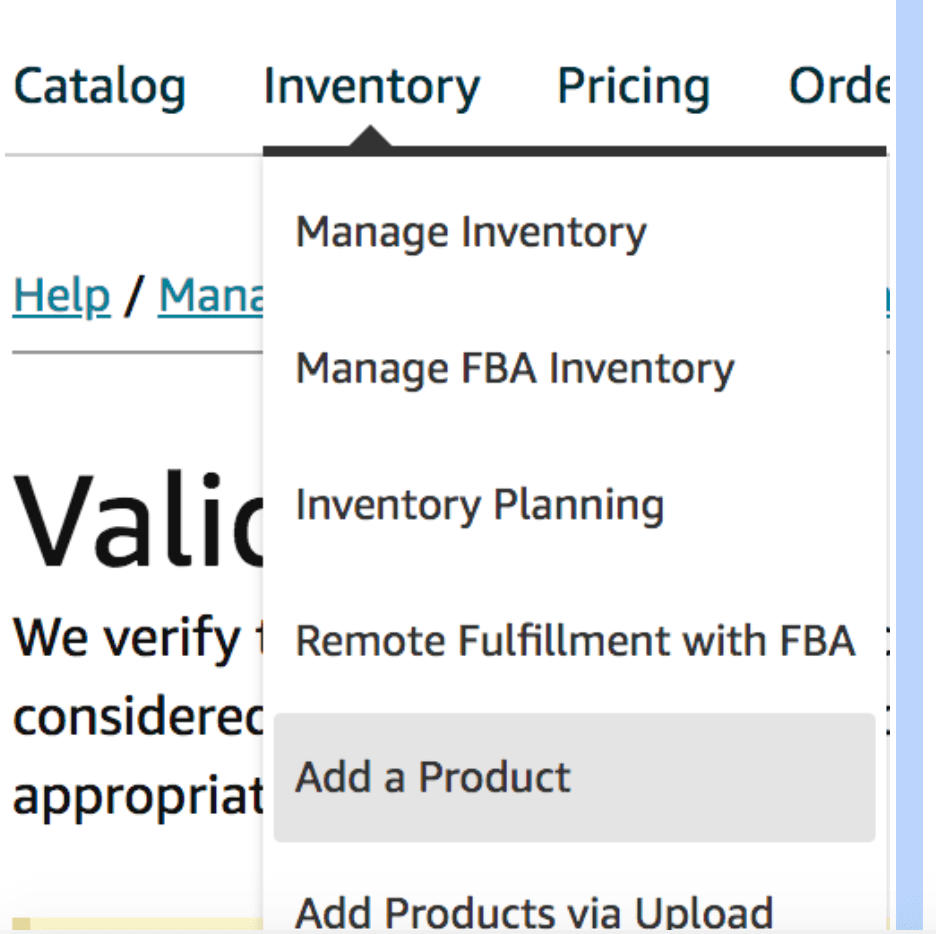Image resolution: width=936 pixels, height=934 pixels.
Task: Click the blue vertical scrollbar track
Action: click(x=909, y=466)
